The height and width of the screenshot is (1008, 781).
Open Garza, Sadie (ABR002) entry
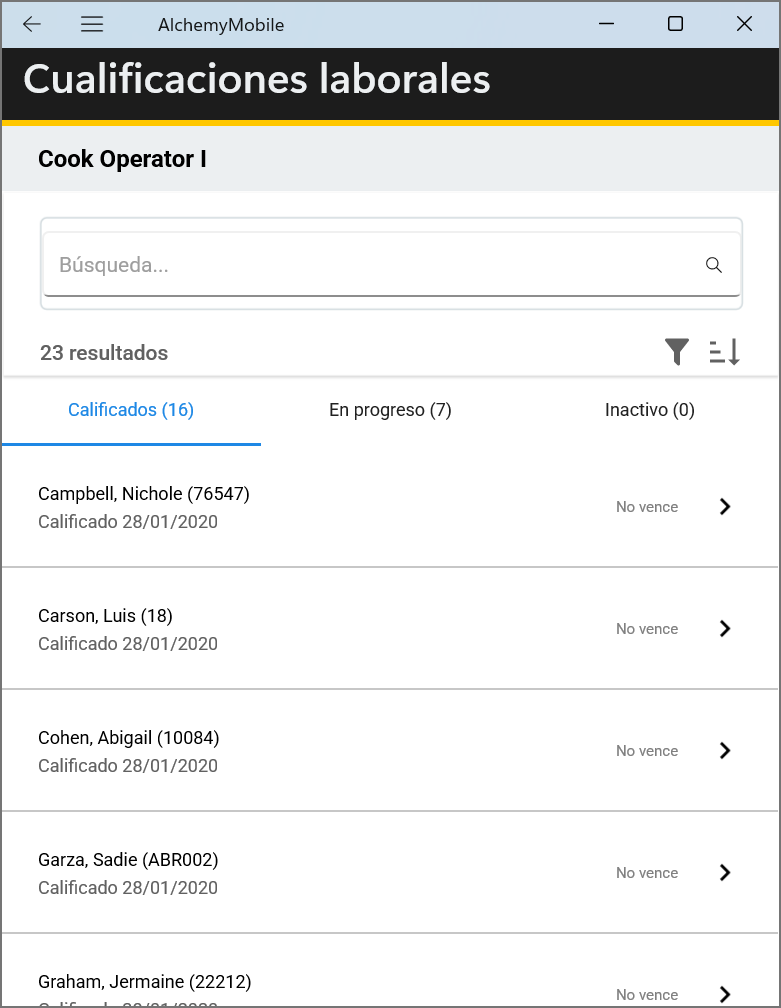click(128, 860)
